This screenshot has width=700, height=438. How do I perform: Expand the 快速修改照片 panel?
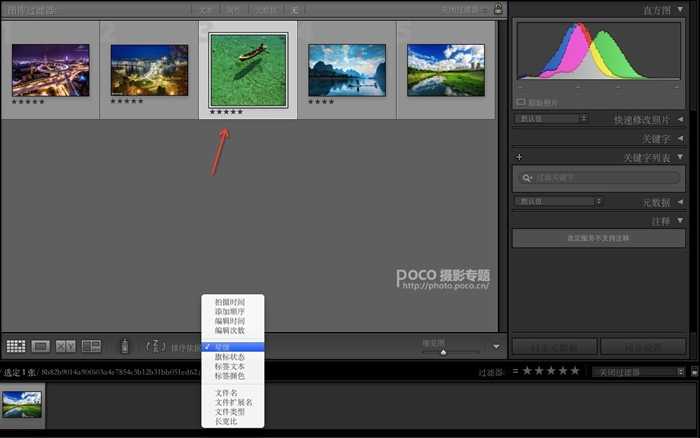(x=680, y=119)
